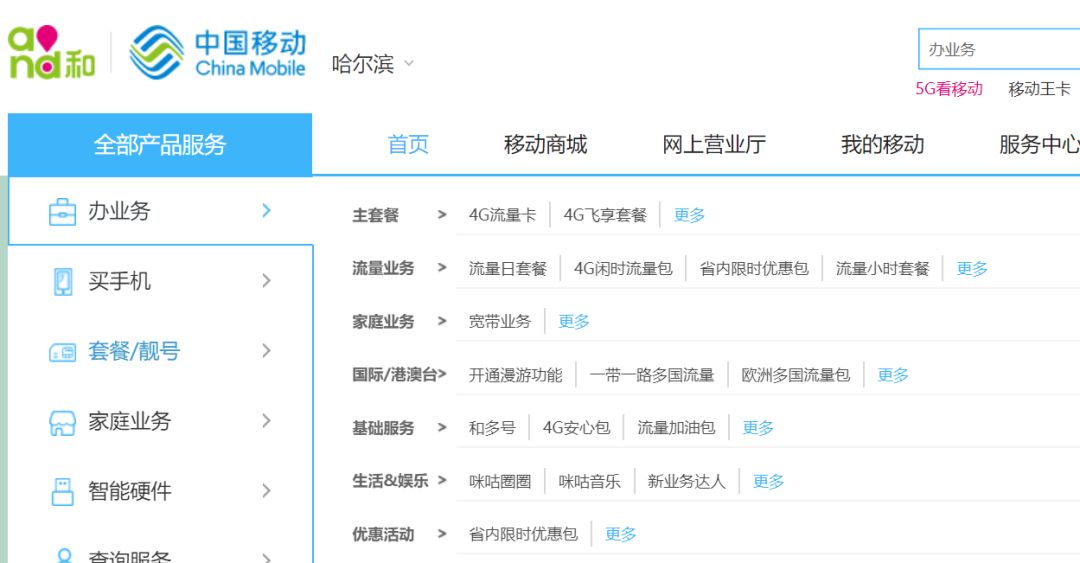Expand the 家庭业务 sidebar arrow

[x=267, y=420]
